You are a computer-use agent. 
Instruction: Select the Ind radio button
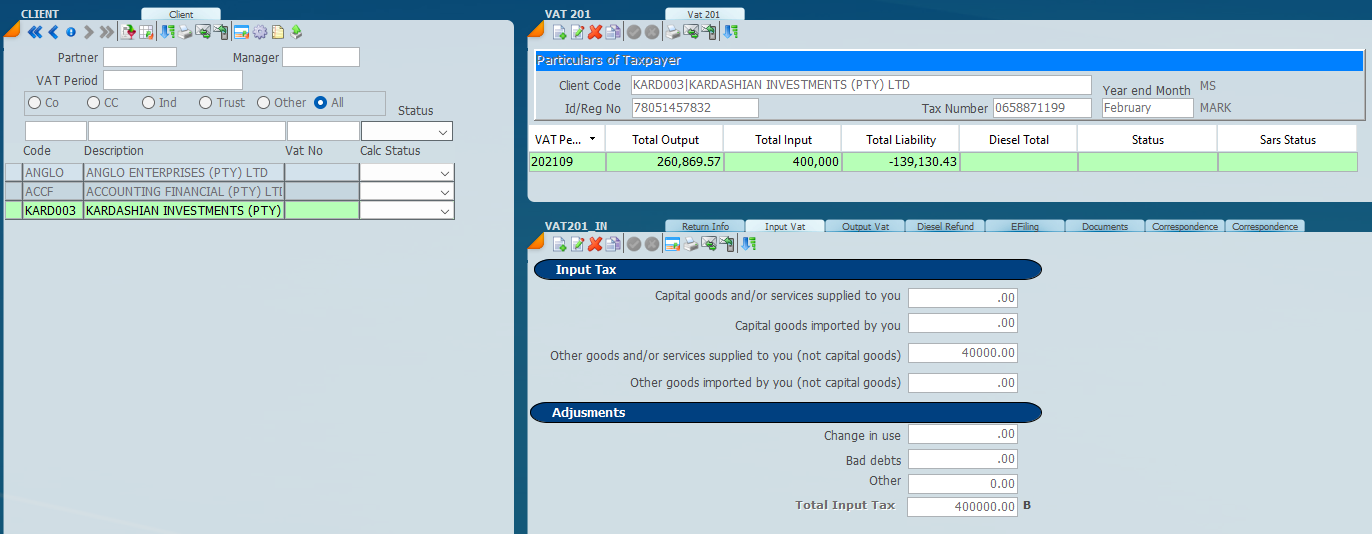point(149,103)
